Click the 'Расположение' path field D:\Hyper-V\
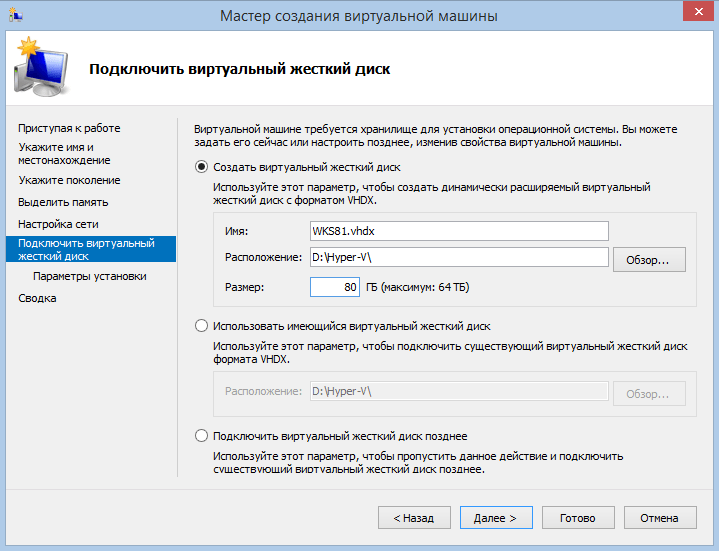 (458, 258)
